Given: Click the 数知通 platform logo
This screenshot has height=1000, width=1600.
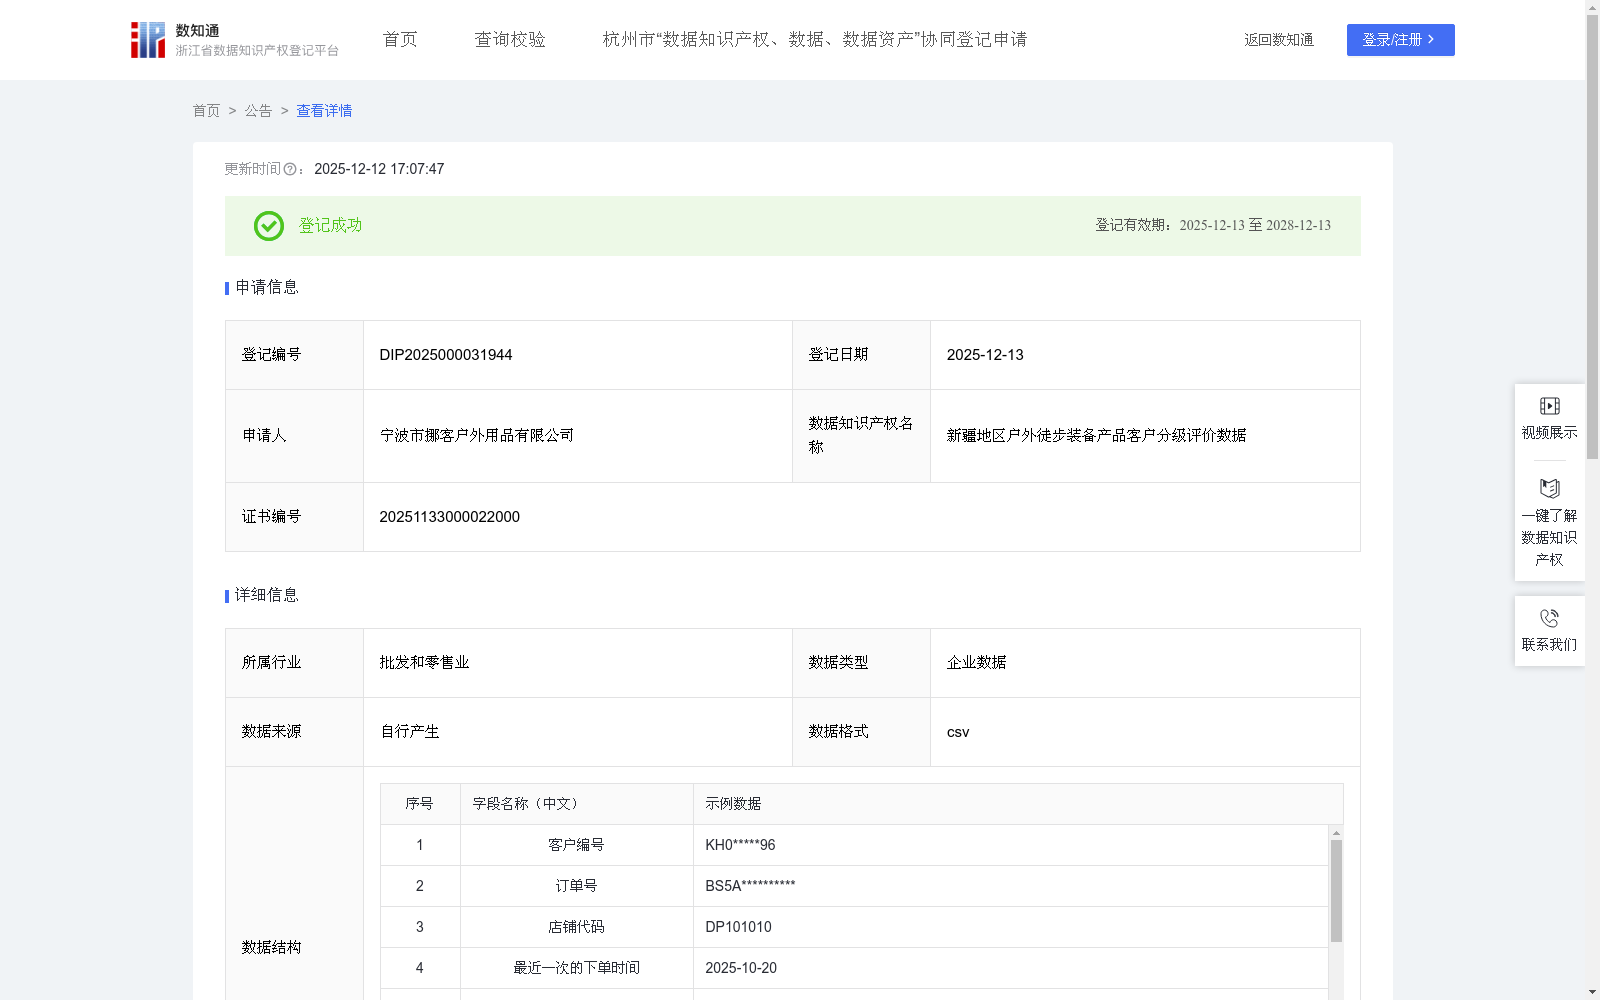Looking at the screenshot, I should point(235,40).
